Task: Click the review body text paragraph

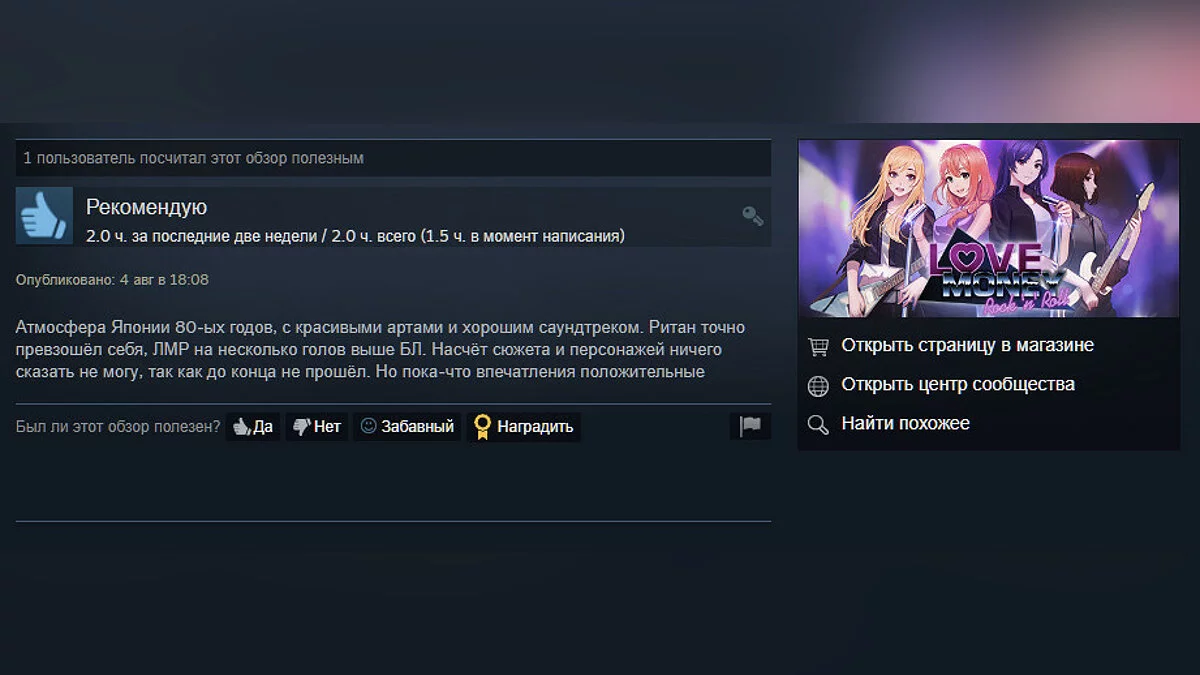Action: tap(381, 350)
